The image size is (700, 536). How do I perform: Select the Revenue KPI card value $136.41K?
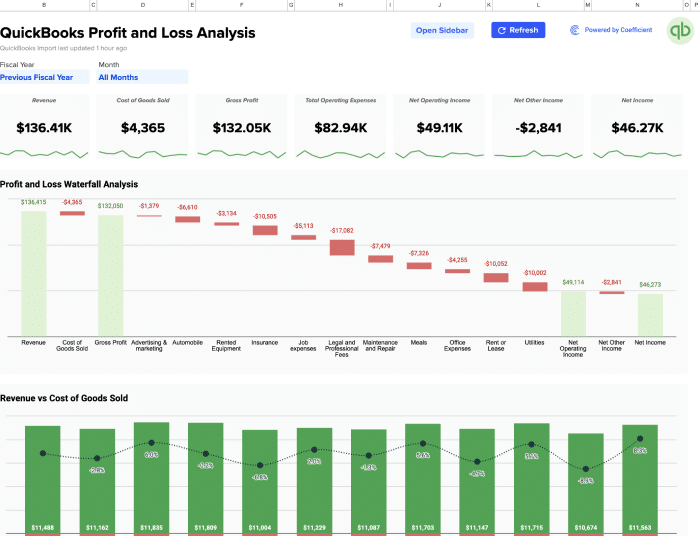[44, 128]
